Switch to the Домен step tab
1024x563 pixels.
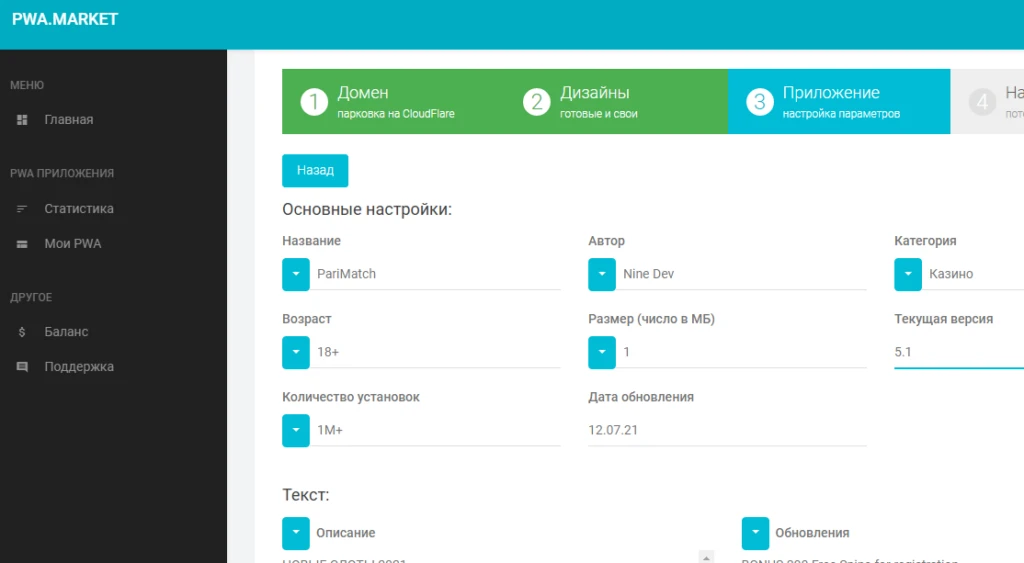click(x=393, y=101)
